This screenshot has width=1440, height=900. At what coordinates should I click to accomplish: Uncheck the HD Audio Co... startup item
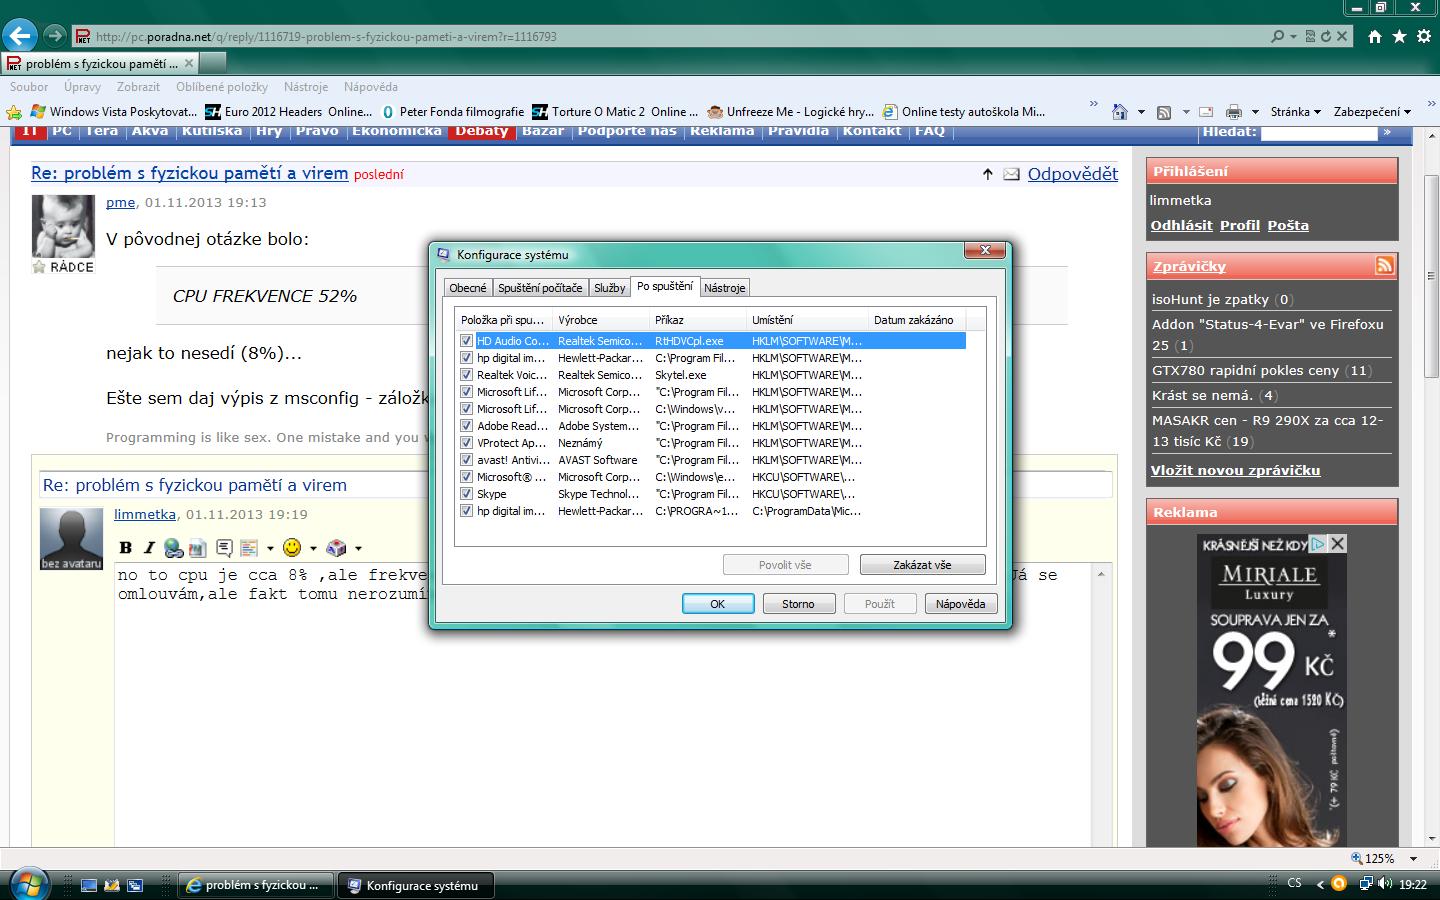(466, 341)
